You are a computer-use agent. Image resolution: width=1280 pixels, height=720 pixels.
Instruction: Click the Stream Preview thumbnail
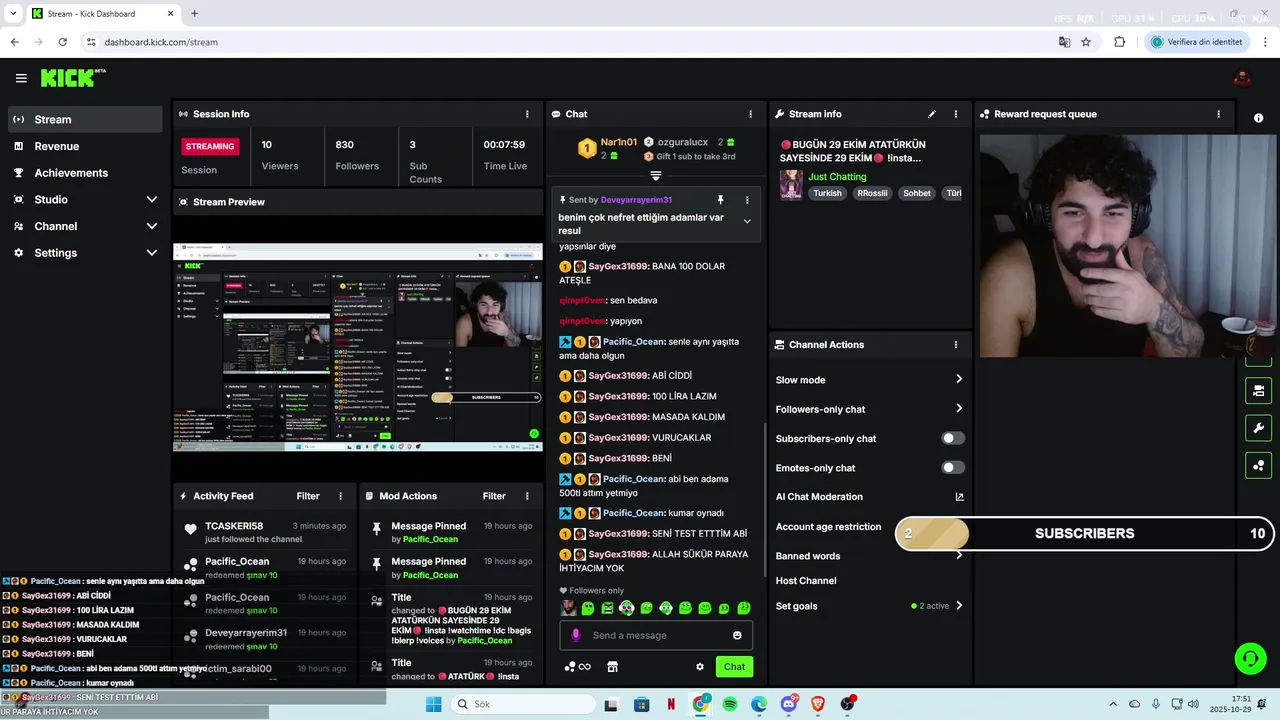(358, 348)
